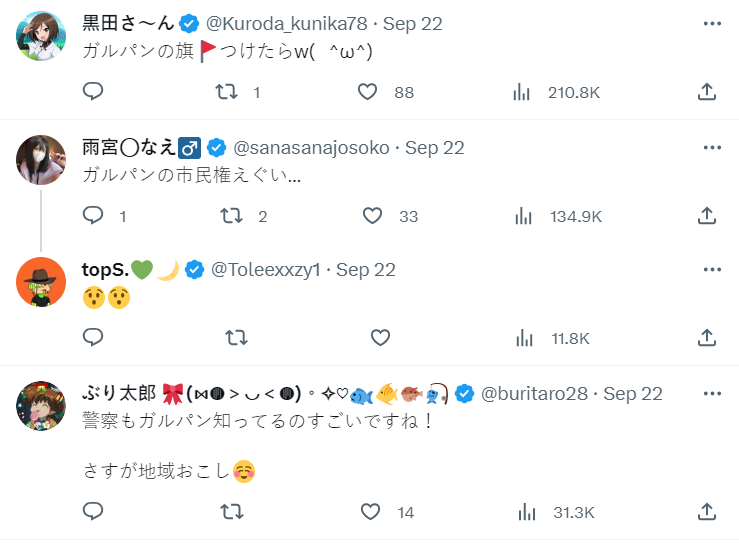739x543 pixels.
Task: Retweet the Kuroda_kunika78 flag tweet
Action: click(228, 92)
